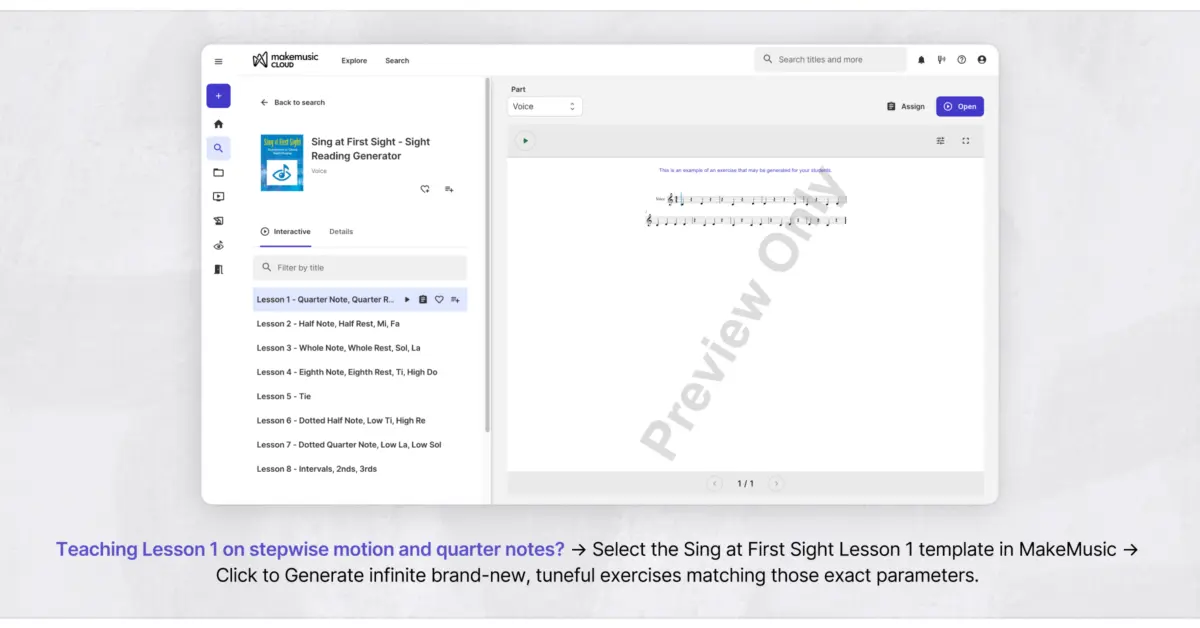Open the hamburger navigation menu
Viewport: 1200px width, 628px height.
pyautogui.click(x=219, y=61)
